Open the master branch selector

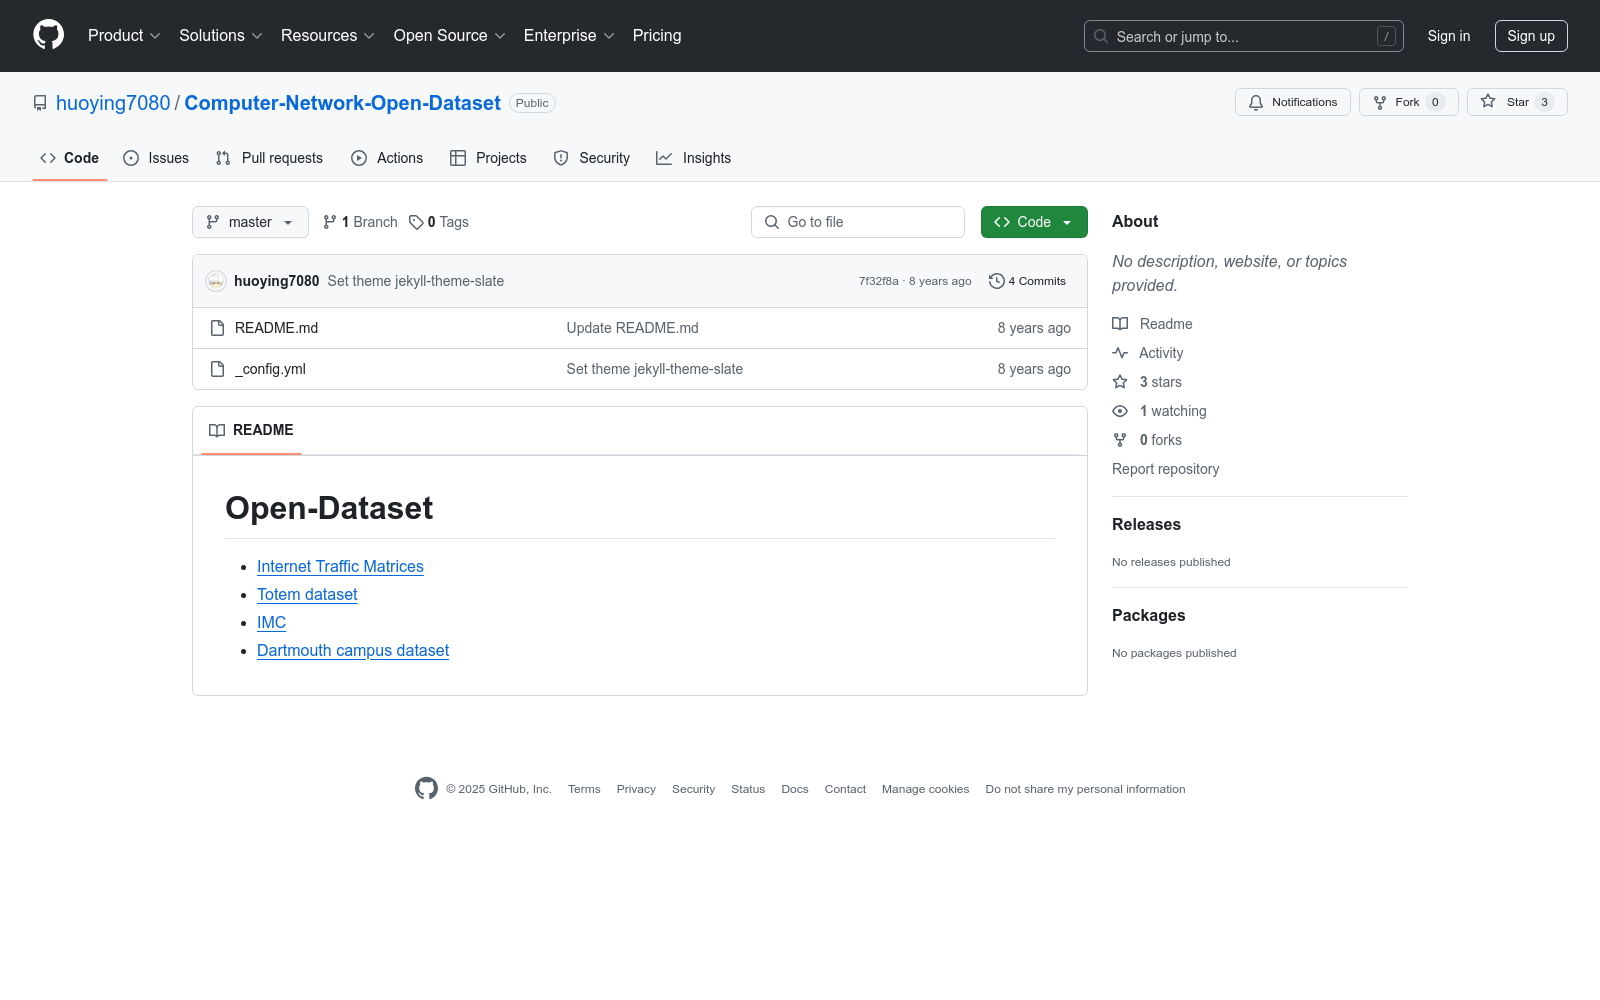click(x=250, y=222)
